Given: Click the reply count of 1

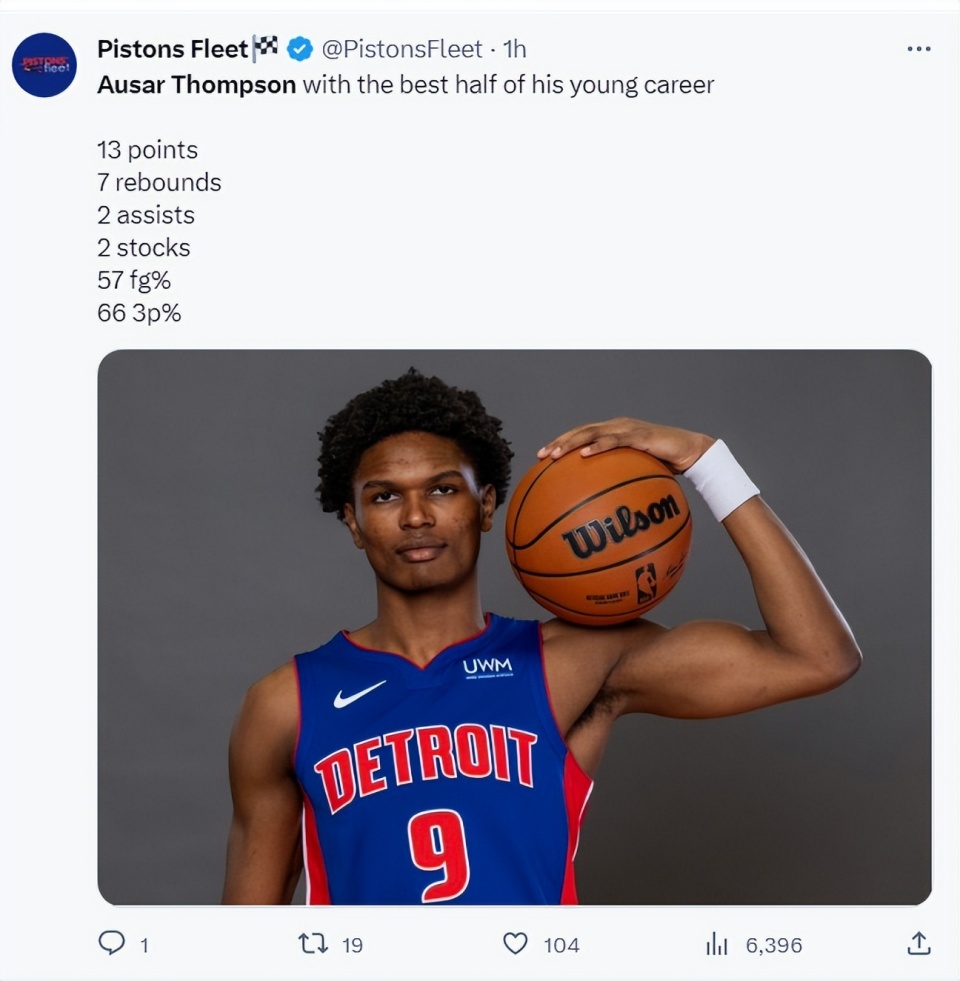Looking at the screenshot, I should [144, 944].
